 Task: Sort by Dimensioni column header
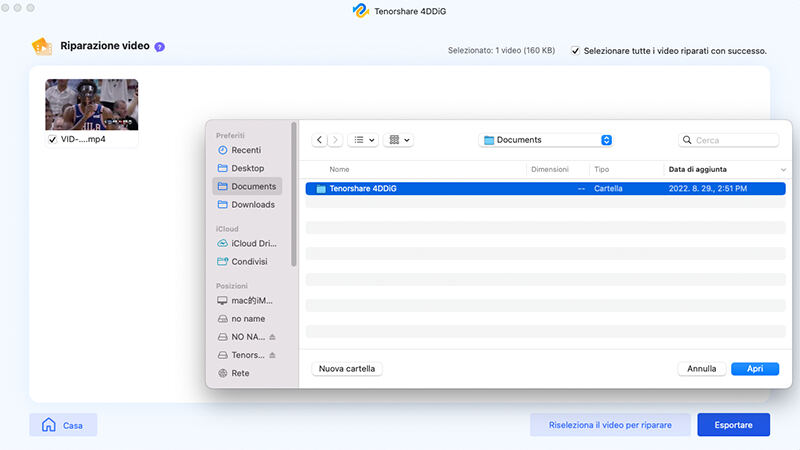pyautogui.click(x=550, y=169)
